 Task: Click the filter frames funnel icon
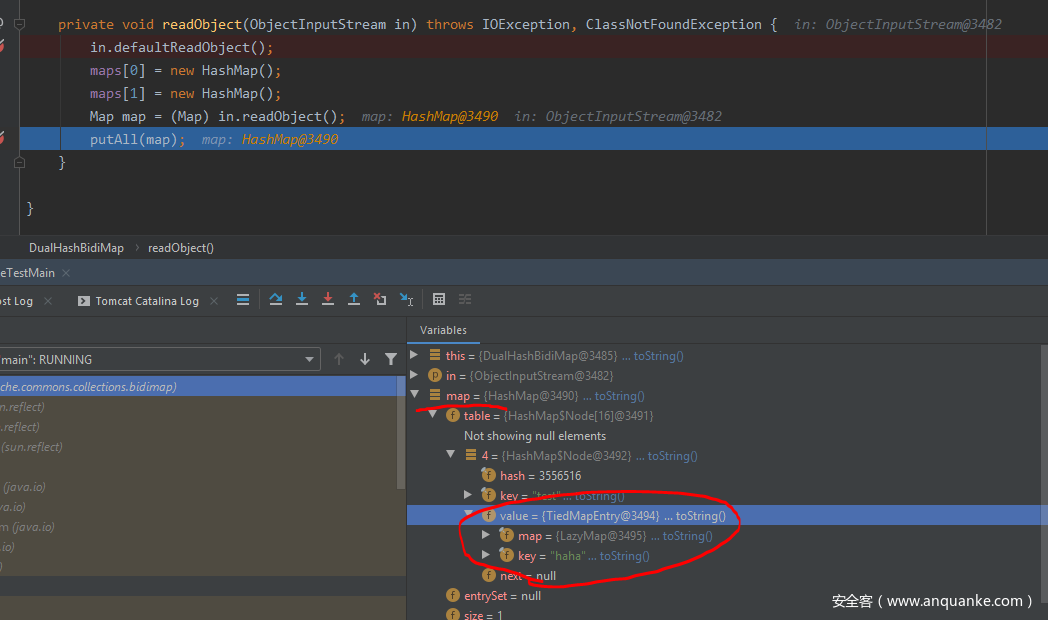tap(391, 359)
